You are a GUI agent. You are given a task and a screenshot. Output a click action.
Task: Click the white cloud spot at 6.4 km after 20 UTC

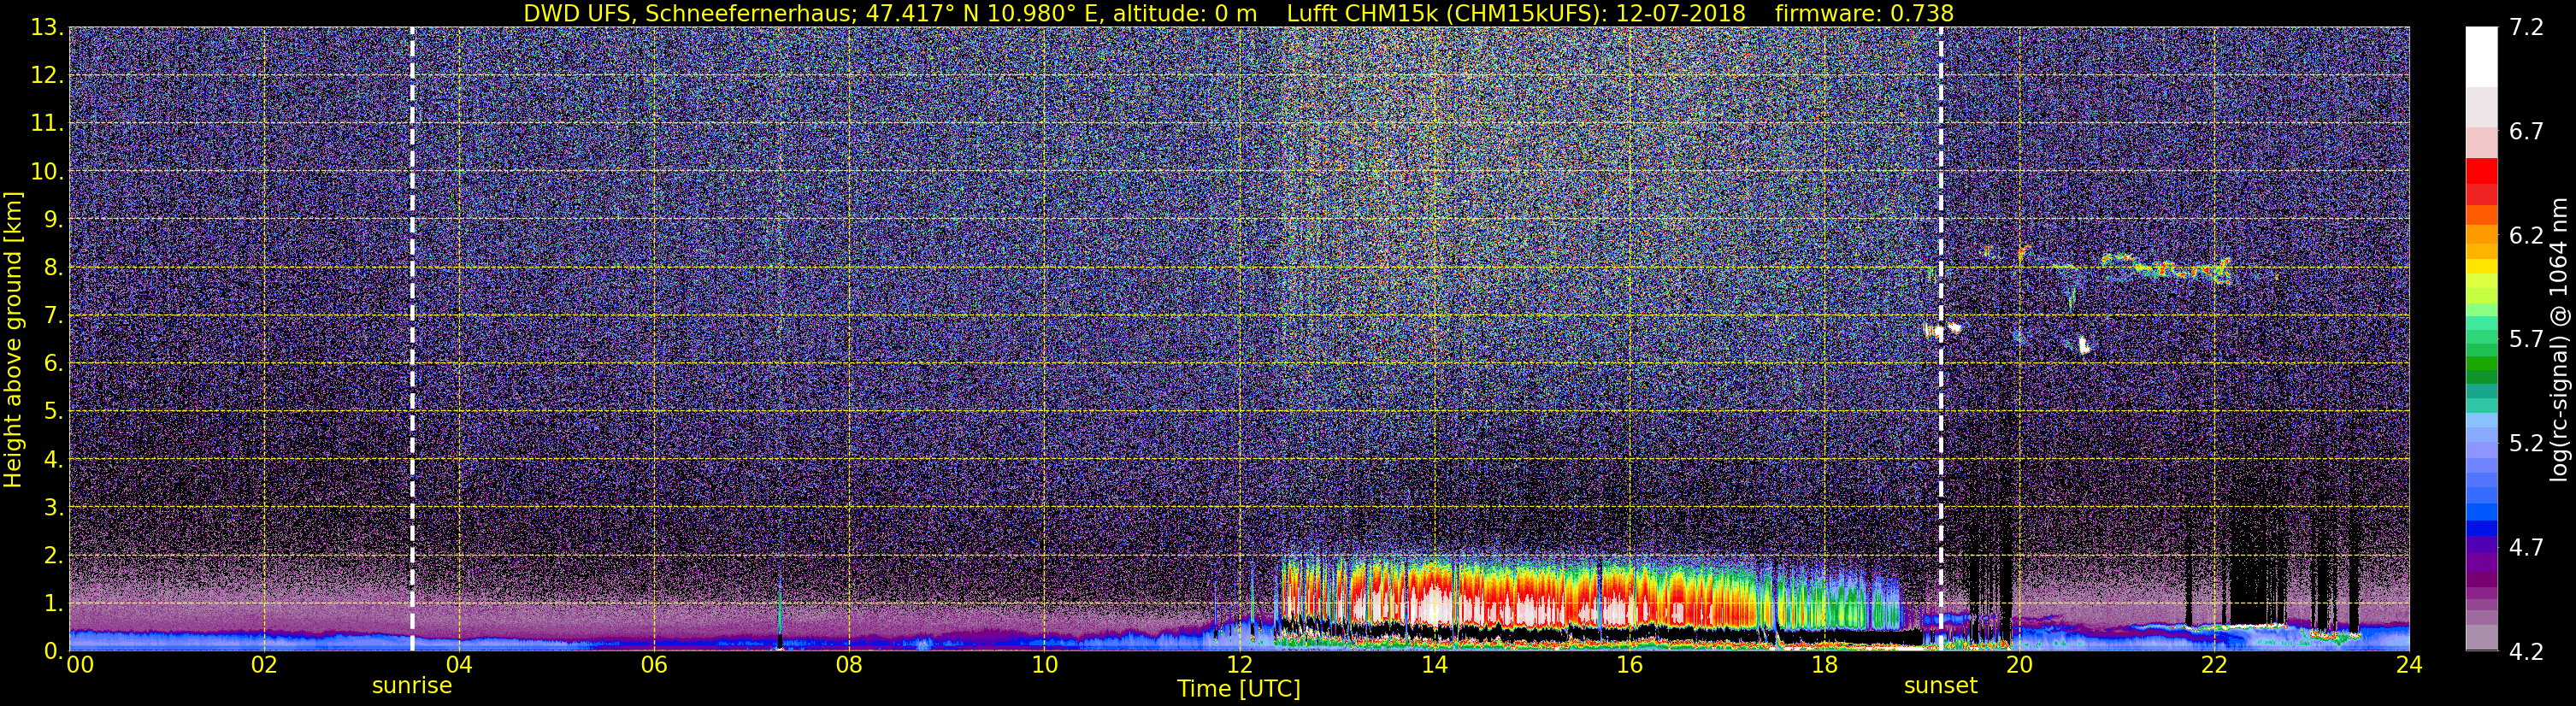2085,346
